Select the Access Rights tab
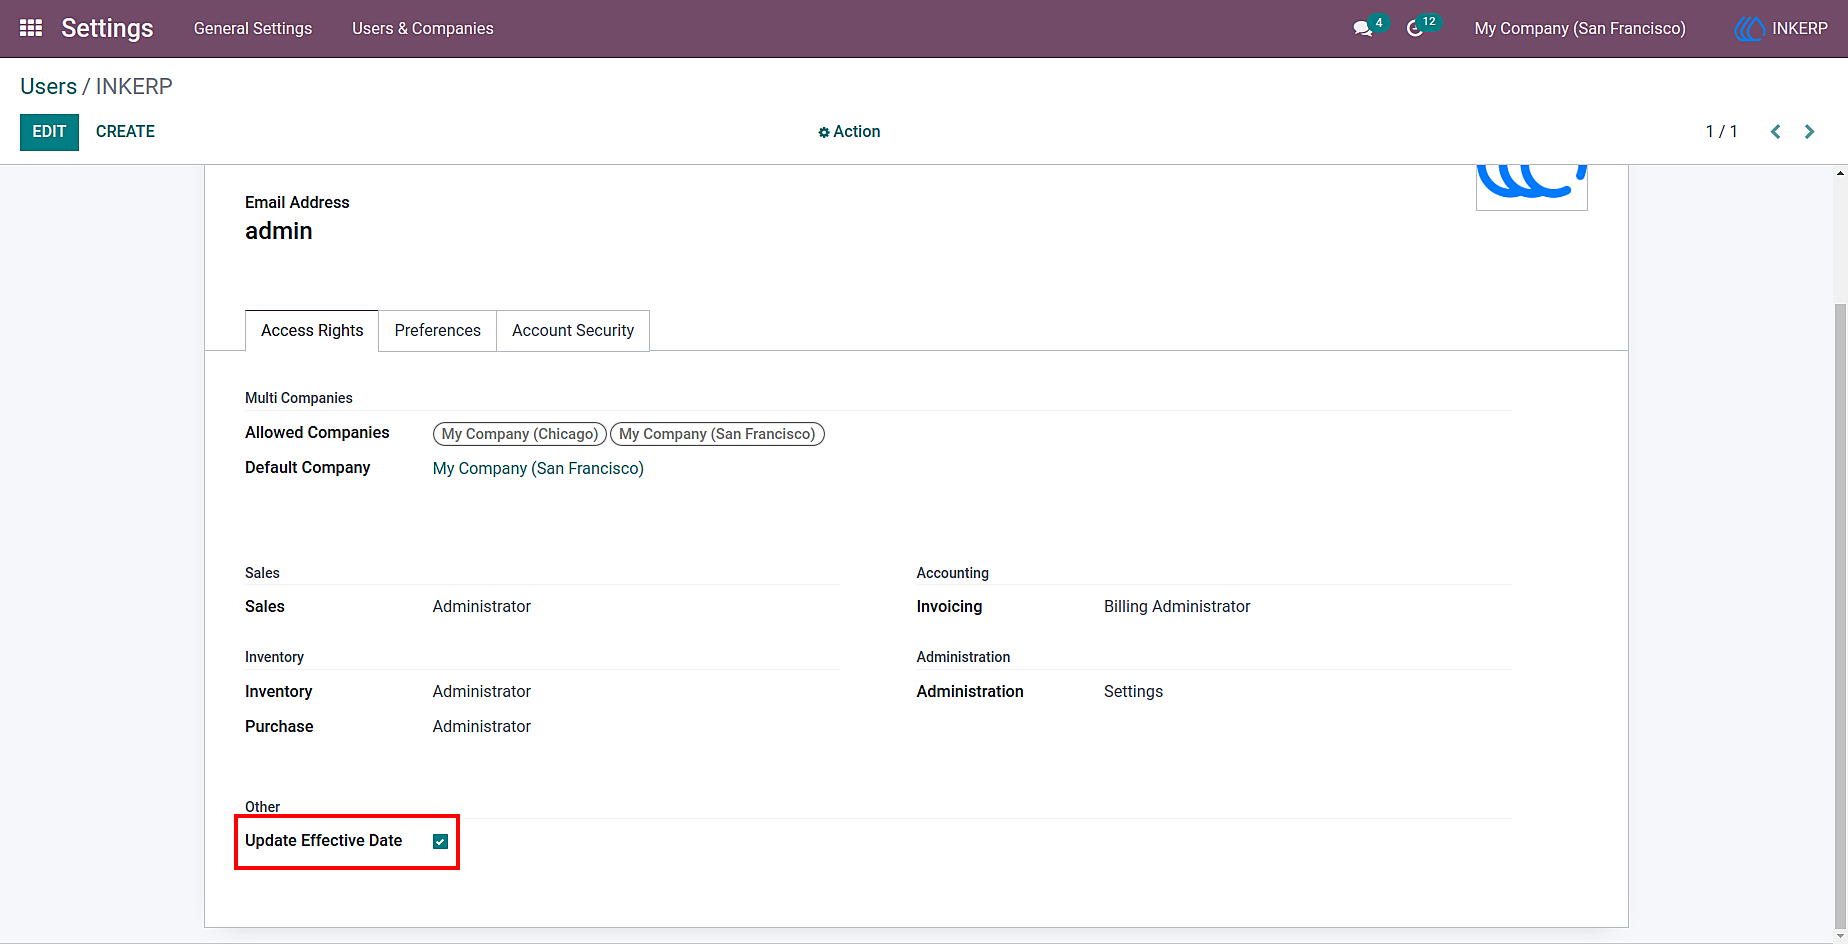Image resolution: width=1848 pixels, height=944 pixels. pos(312,330)
